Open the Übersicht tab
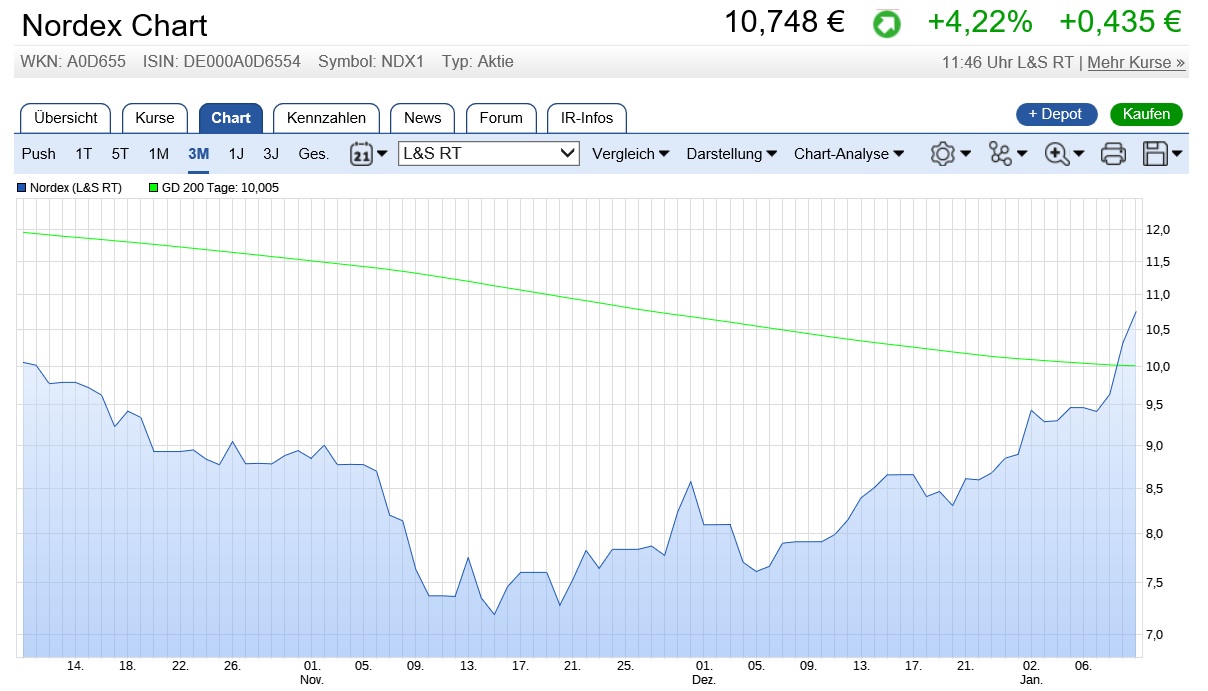 66,118
